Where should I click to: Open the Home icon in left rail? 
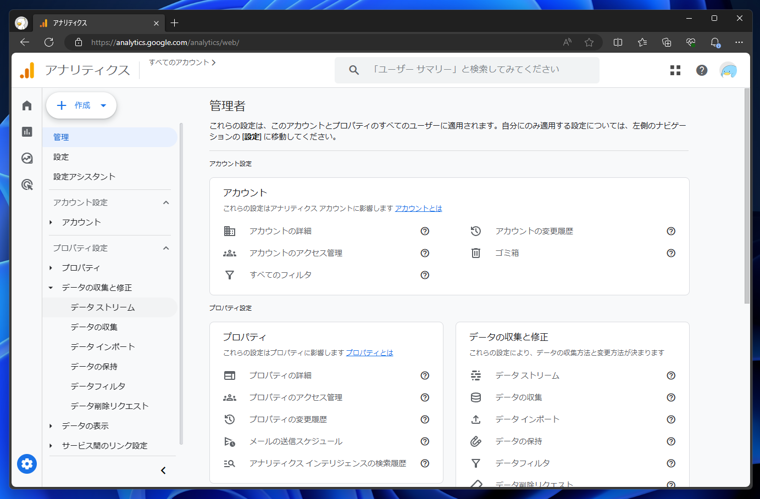tap(27, 106)
